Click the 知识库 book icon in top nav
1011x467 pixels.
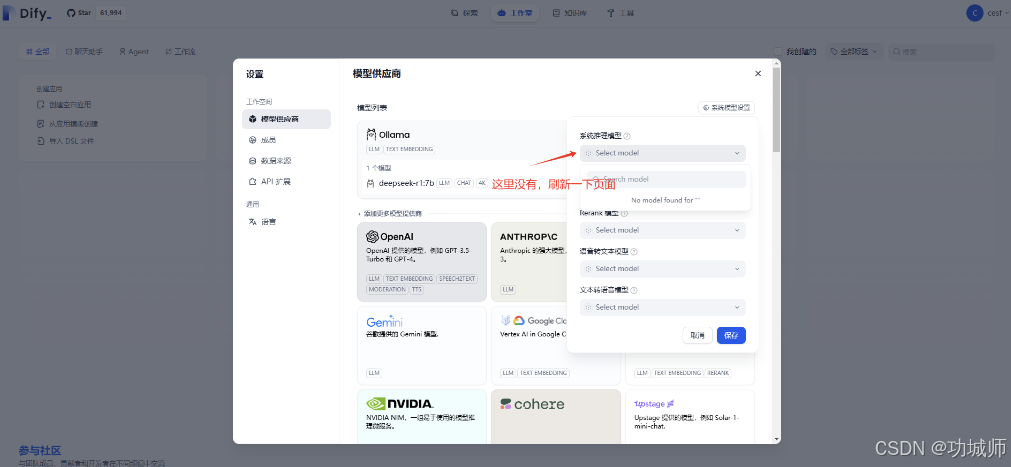[x=556, y=13]
